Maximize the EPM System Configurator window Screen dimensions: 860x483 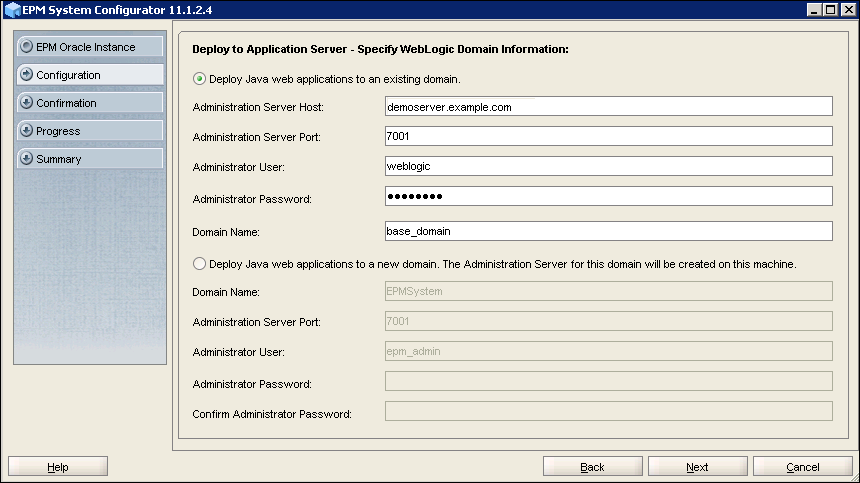point(832,9)
